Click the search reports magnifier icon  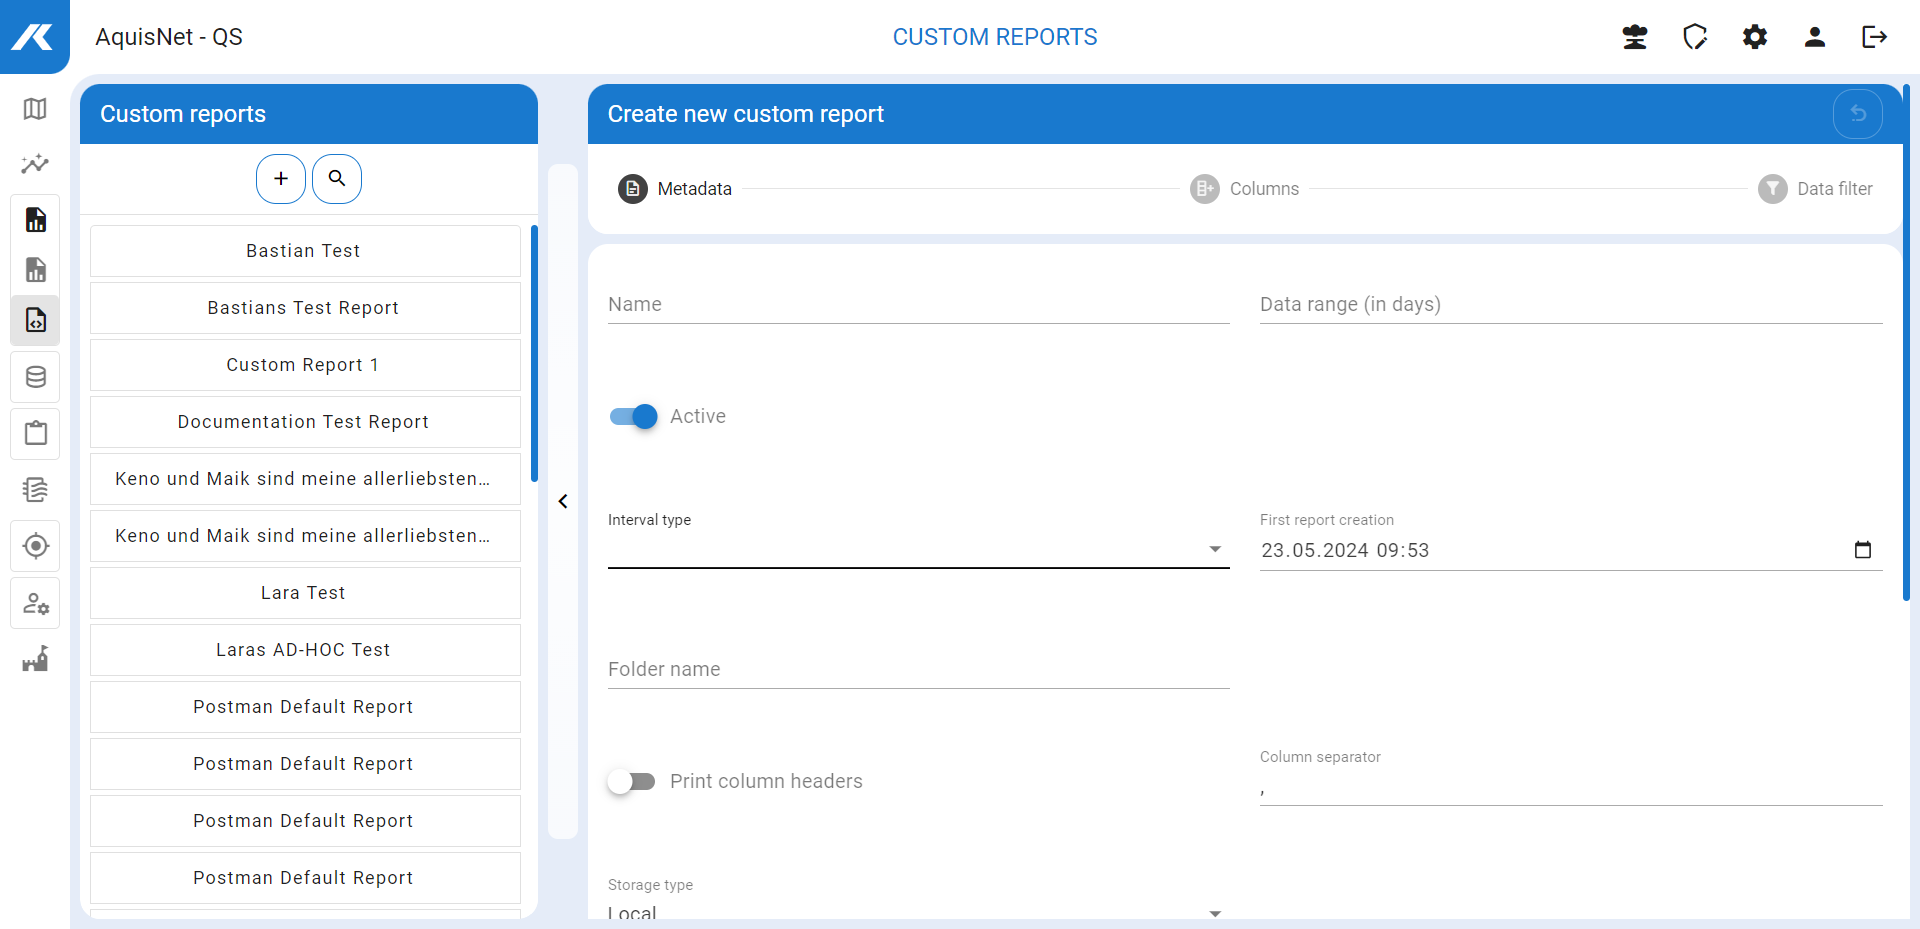(x=337, y=179)
